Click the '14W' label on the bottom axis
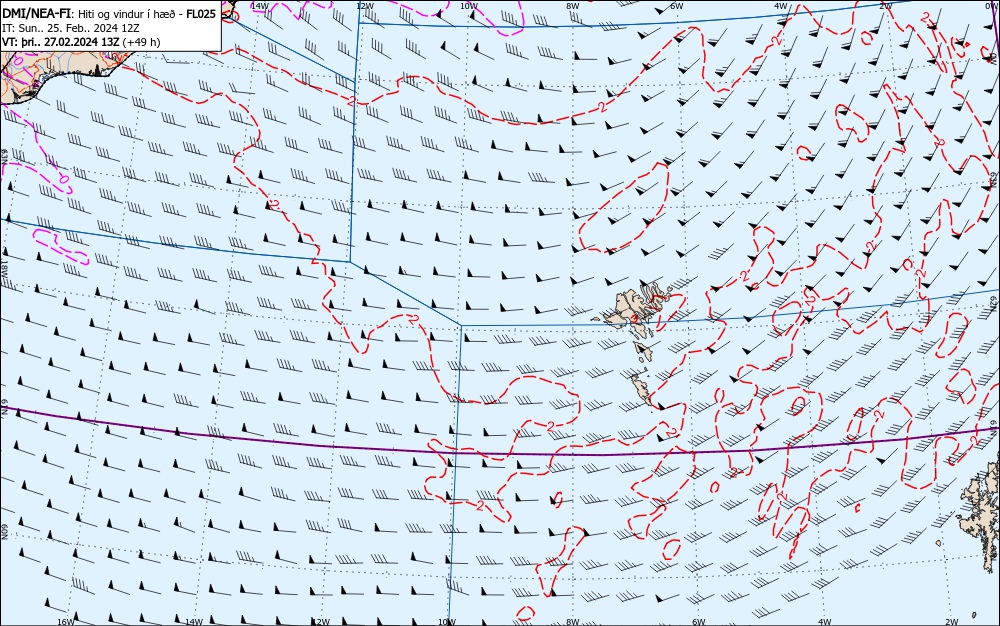Screen dimensions: 1000x626 pyautogui.click(x=194, y=622)
